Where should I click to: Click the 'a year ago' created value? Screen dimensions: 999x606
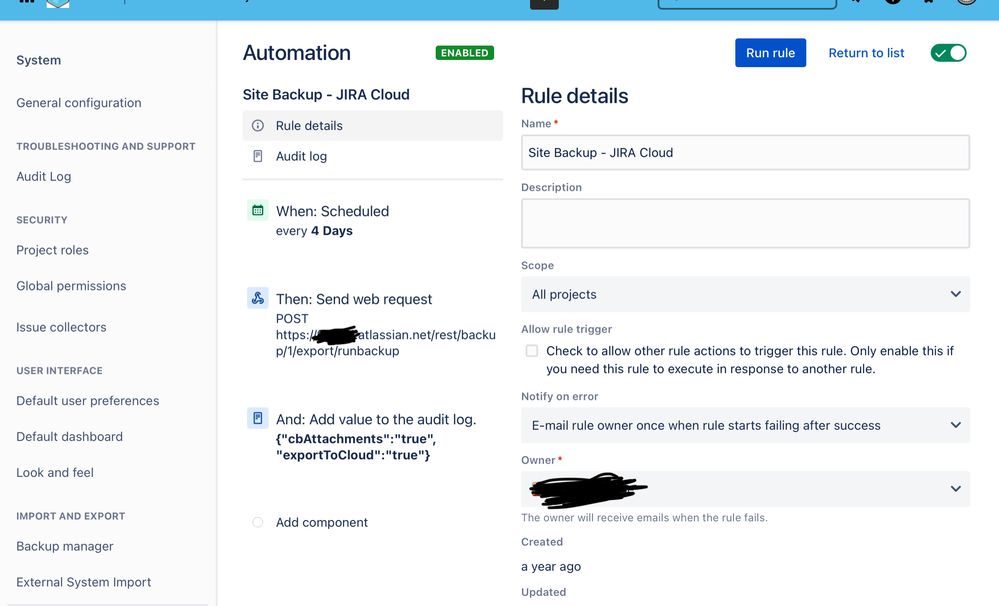[551, 566]
